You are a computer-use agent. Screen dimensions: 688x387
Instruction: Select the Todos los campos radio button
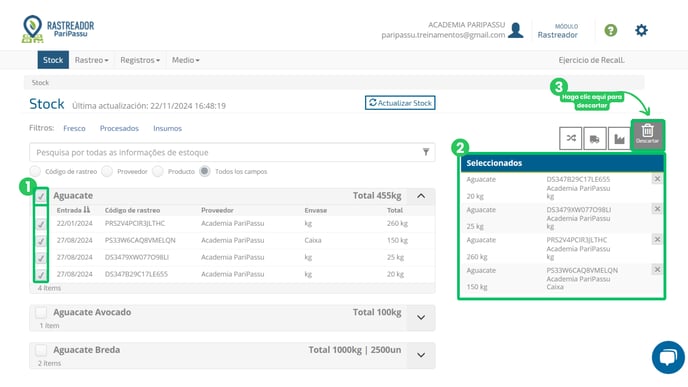click(204, 171)
